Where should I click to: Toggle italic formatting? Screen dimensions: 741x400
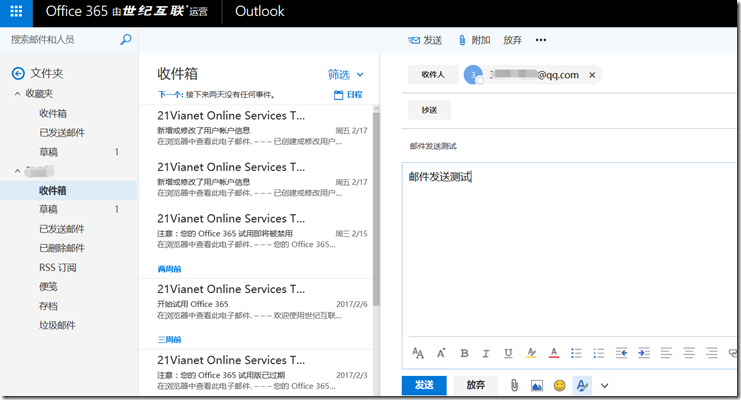(486, 353)
